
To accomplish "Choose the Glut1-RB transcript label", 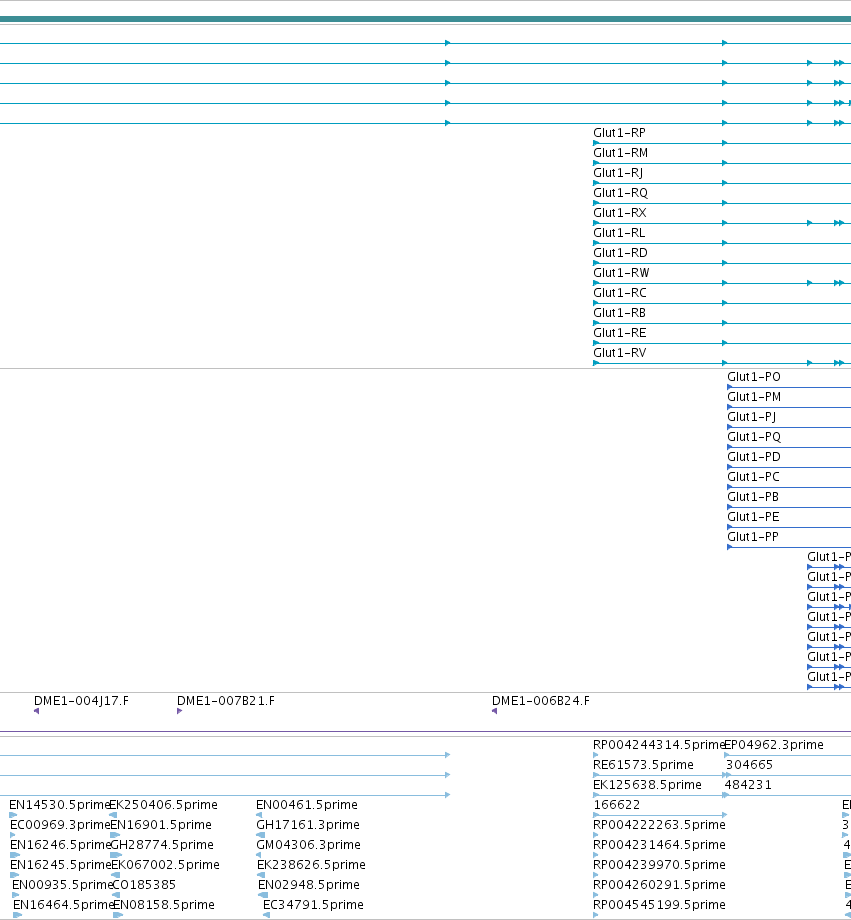I will (619, 313).
